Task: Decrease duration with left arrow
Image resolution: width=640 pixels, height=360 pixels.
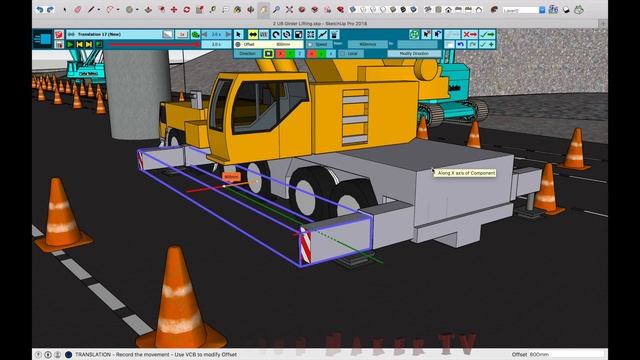Action: (x=205, y=34)
